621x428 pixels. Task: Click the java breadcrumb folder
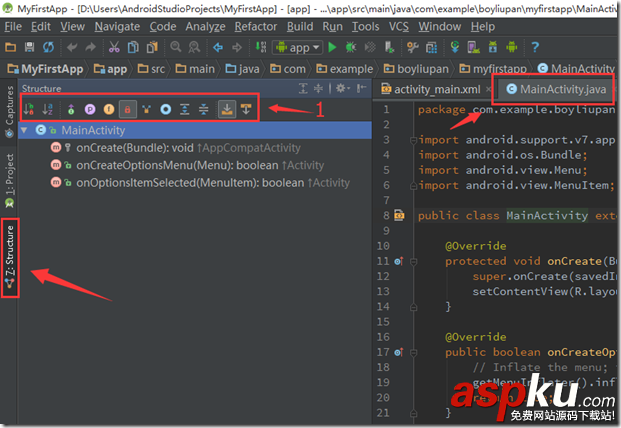click(242, 69)
